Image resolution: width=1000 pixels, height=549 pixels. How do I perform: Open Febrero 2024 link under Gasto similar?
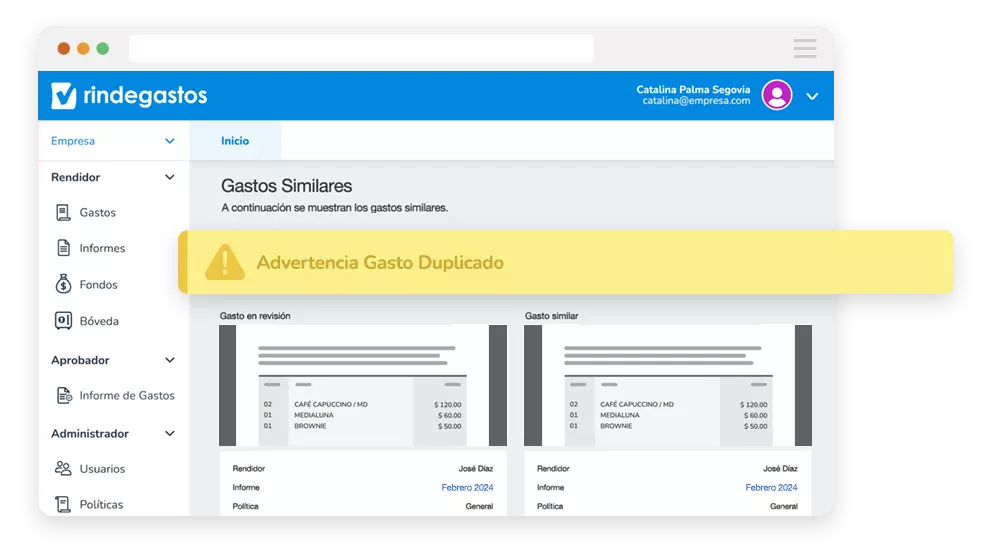tap(771, 488)
